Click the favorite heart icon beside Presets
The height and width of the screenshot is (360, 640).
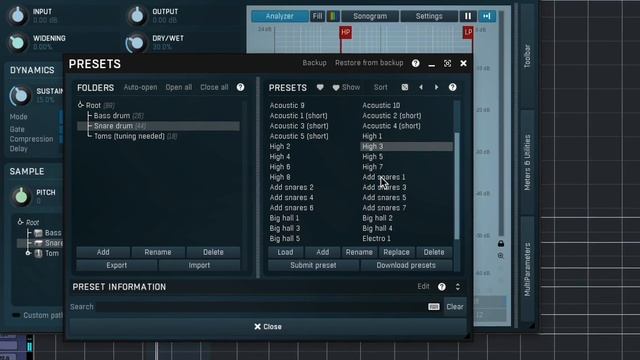pyautogui.click(x=320, y=87)
